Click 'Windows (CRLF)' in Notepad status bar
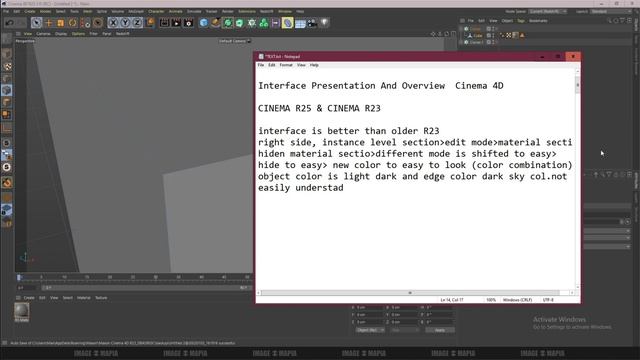640x360 pixels. pos(517,300)
